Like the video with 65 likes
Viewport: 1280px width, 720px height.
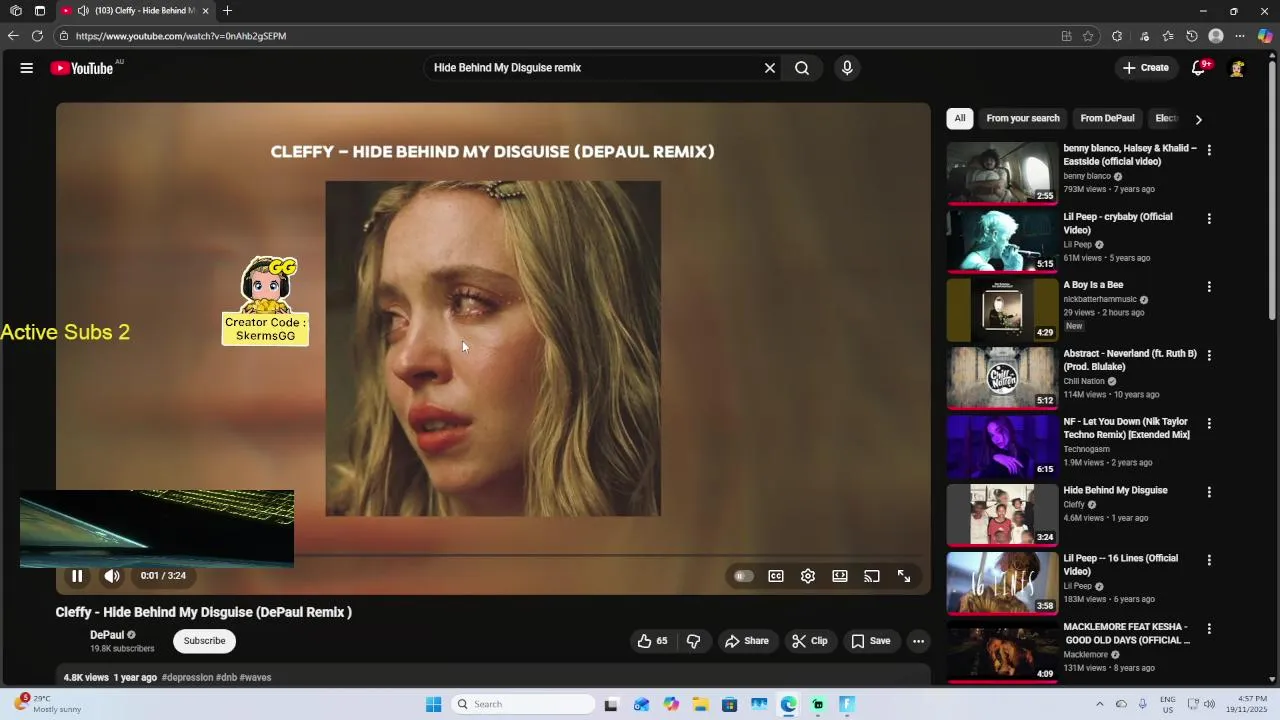click(x=653, y=641)
